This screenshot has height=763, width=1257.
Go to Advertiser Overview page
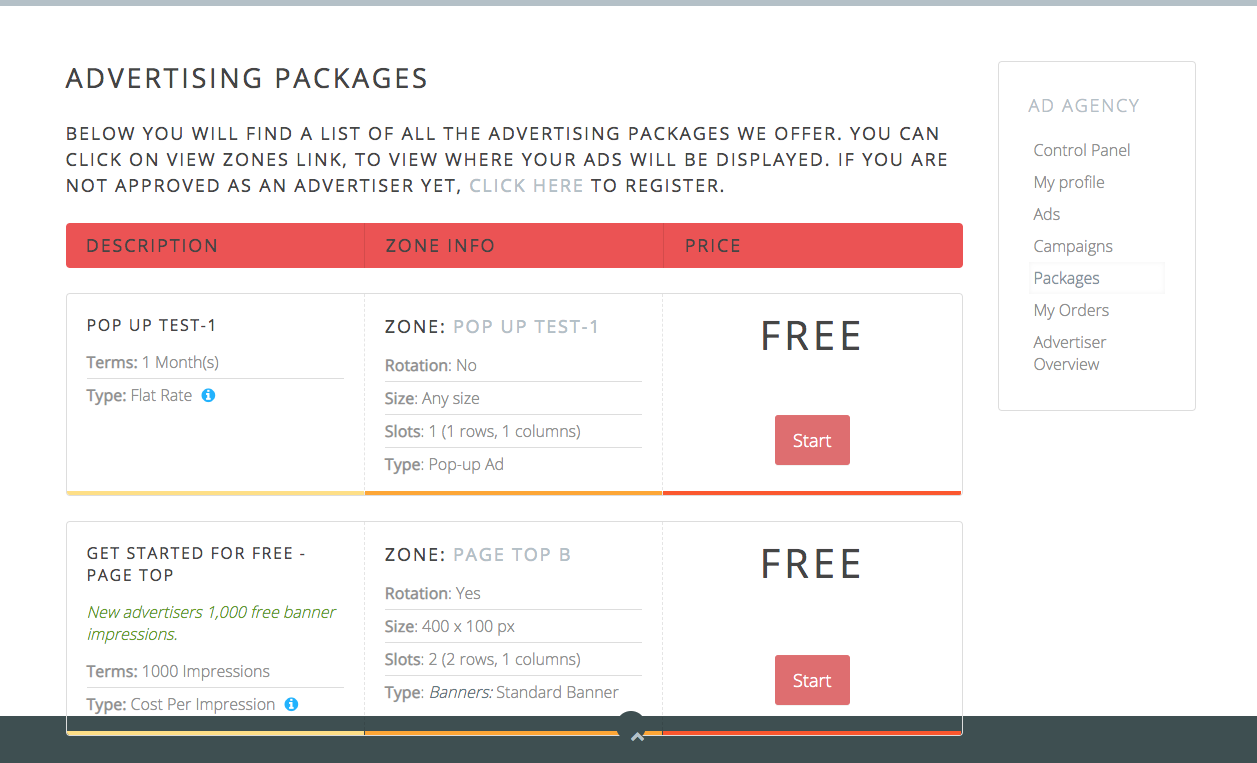pos(1069,353)
